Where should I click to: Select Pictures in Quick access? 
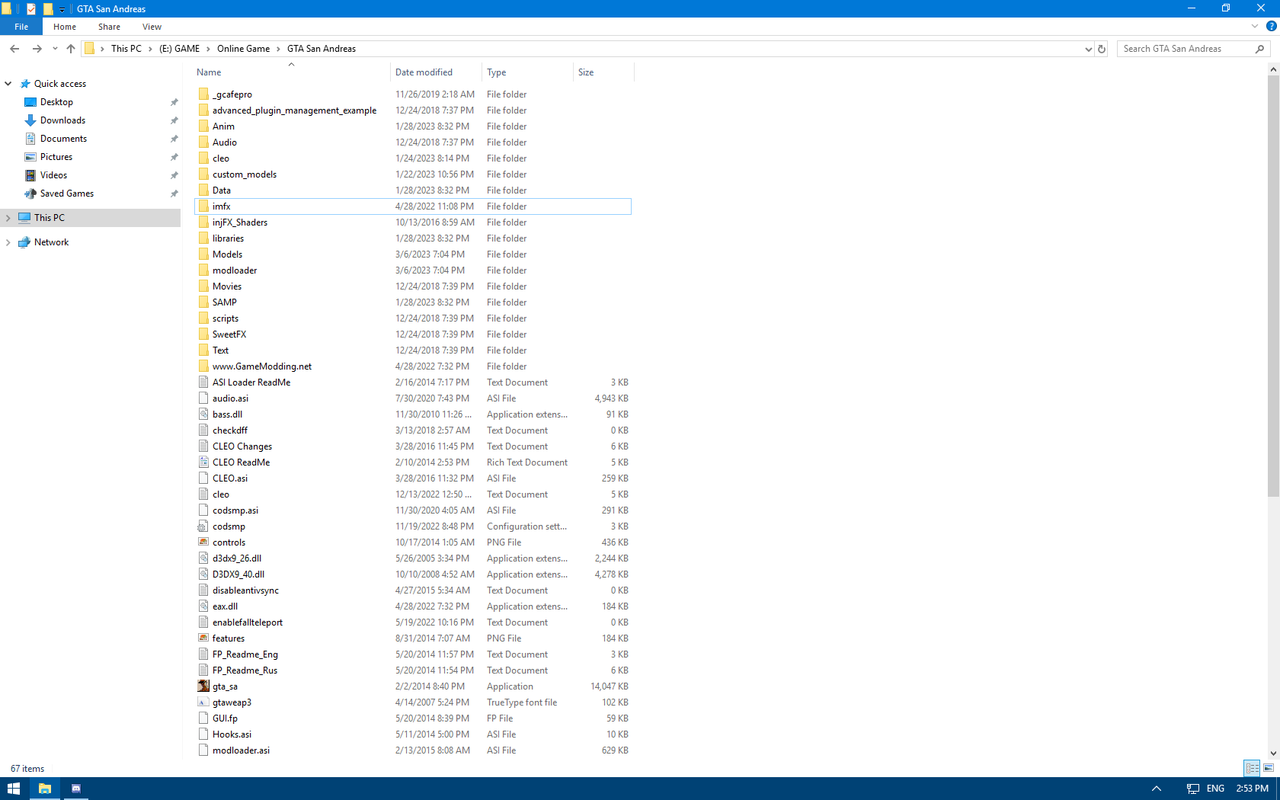[x=56, y=157]
